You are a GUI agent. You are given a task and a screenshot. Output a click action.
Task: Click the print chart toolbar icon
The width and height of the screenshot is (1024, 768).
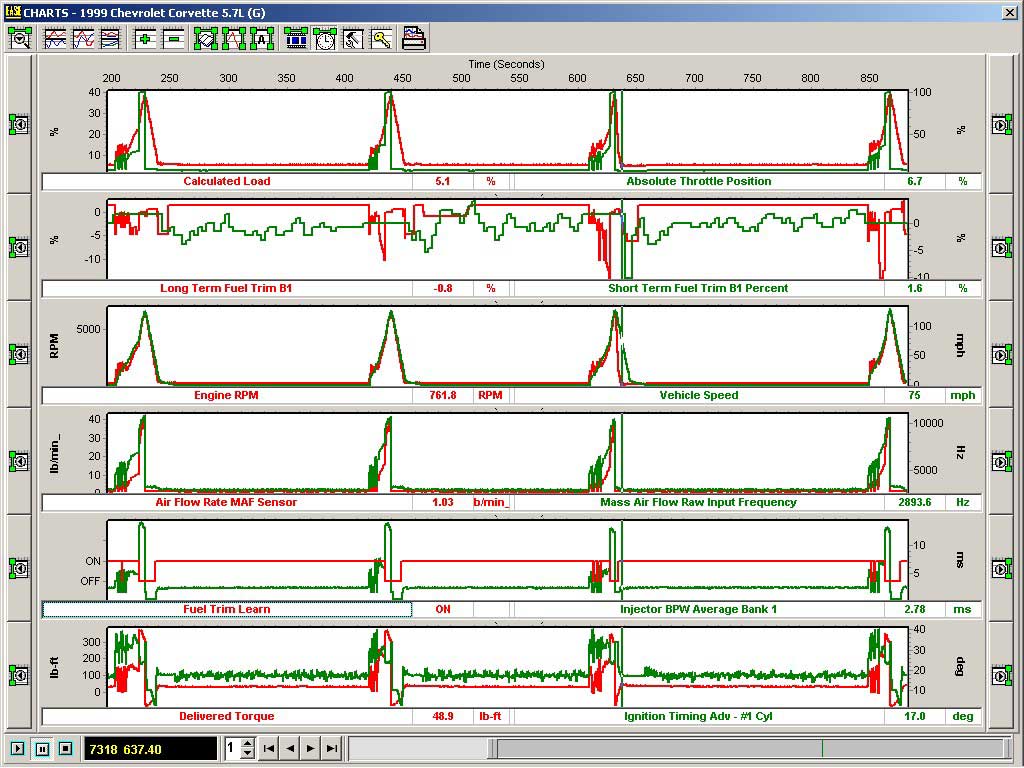[x=414, y=39]
